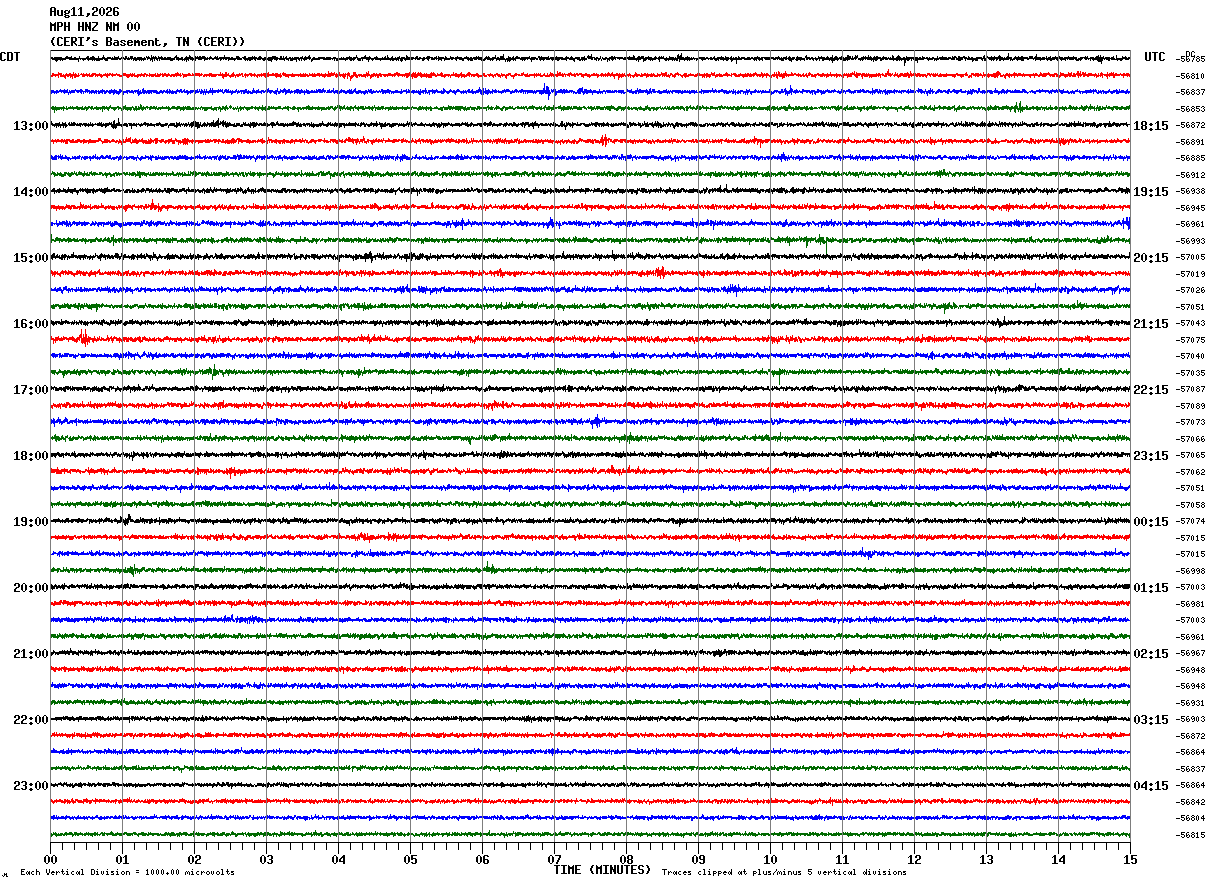Click the DC offset value -56998
This screenshot has width=1210, height=886.
(1191, 571)
